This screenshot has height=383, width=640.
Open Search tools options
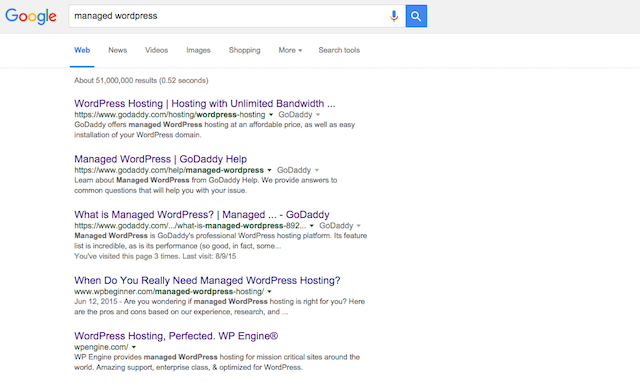[339, 50]
